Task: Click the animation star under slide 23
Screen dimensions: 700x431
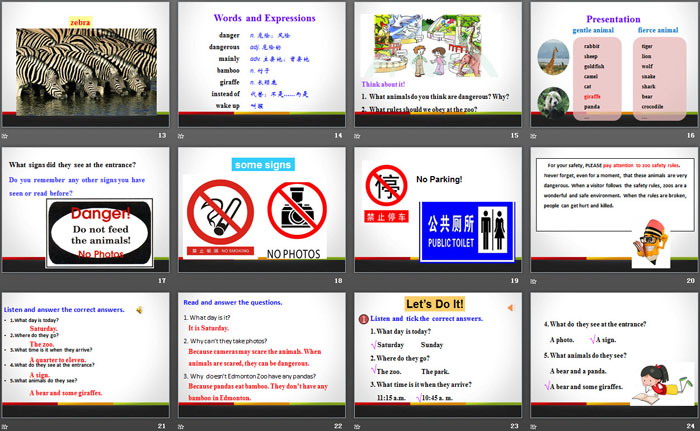Action: point(357,427)
